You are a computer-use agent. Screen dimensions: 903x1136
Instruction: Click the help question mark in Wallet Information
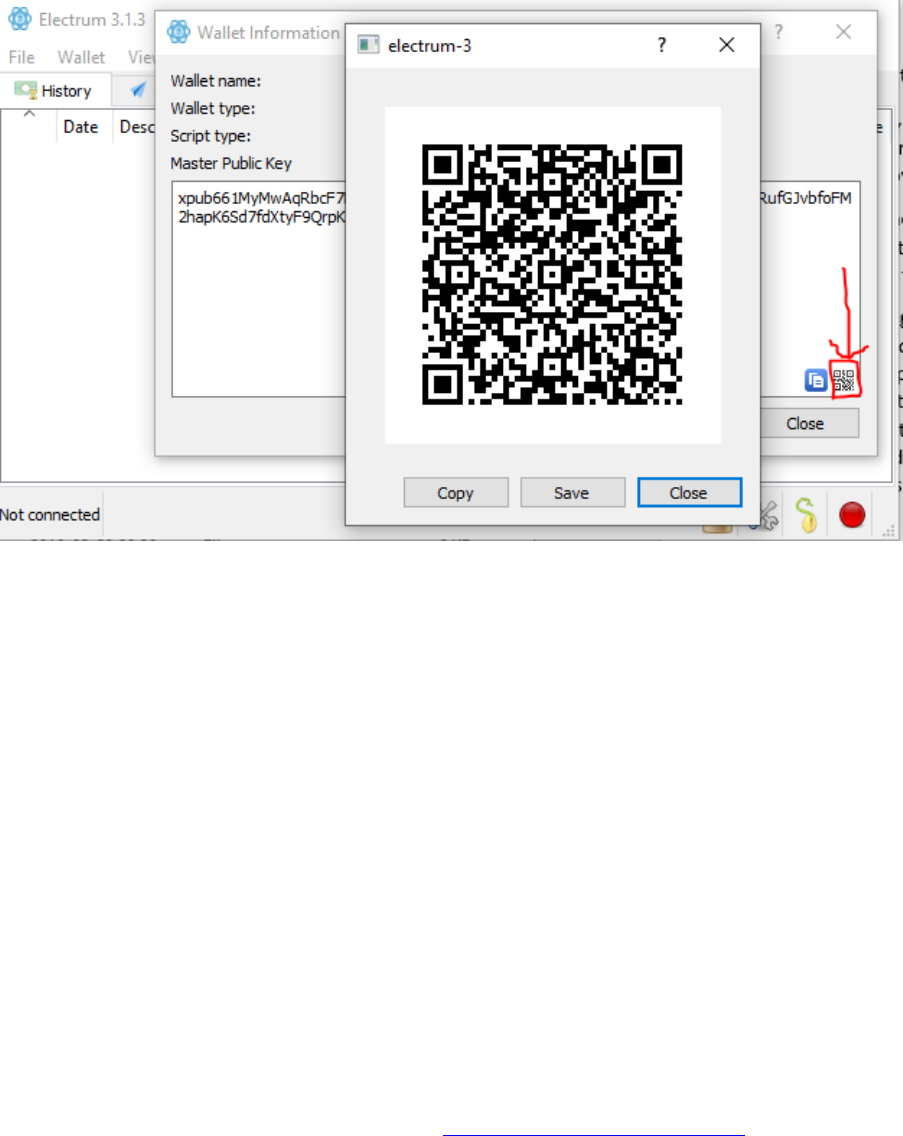[778, 32]
